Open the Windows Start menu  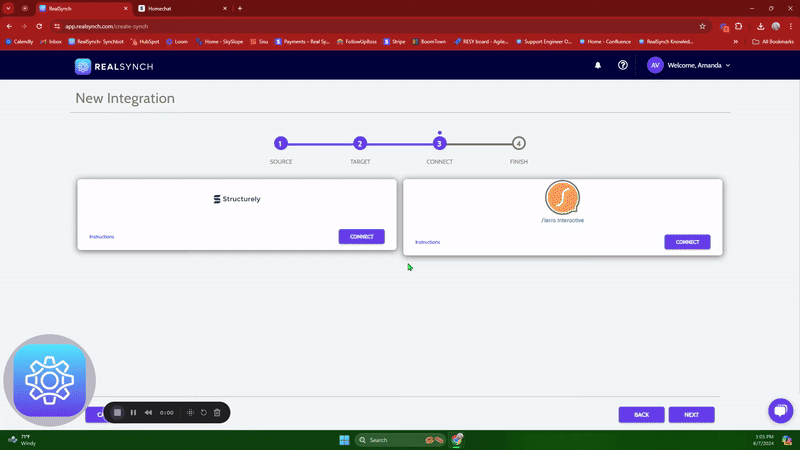[x=344, y=440]
